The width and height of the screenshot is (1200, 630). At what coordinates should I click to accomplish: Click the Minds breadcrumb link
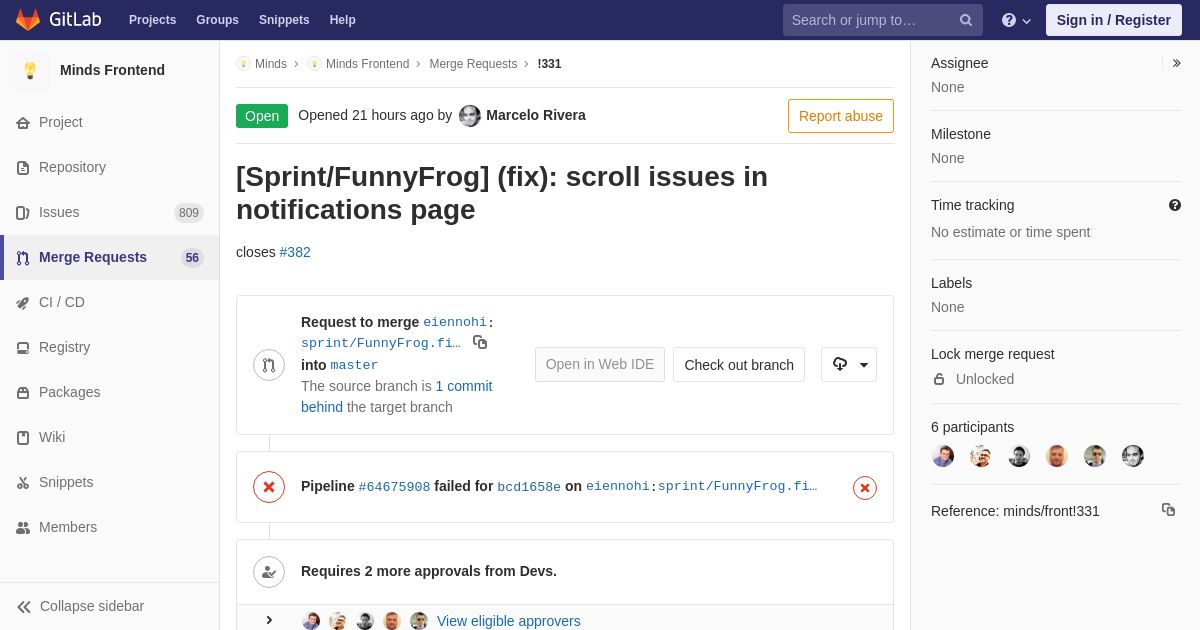coord(270,64)
